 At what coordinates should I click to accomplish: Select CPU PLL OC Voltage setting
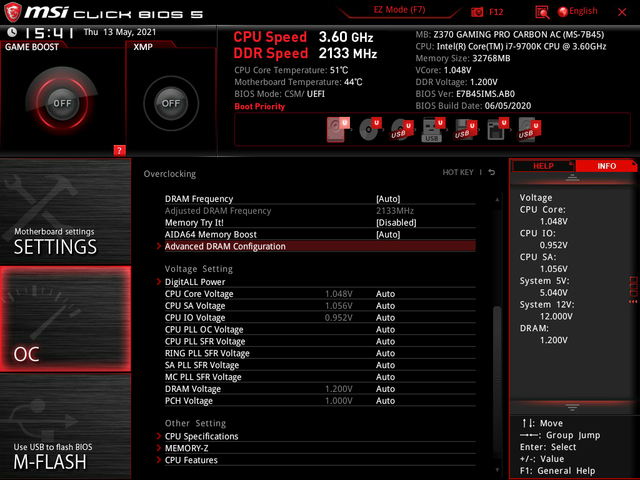(x=320, y=329)
